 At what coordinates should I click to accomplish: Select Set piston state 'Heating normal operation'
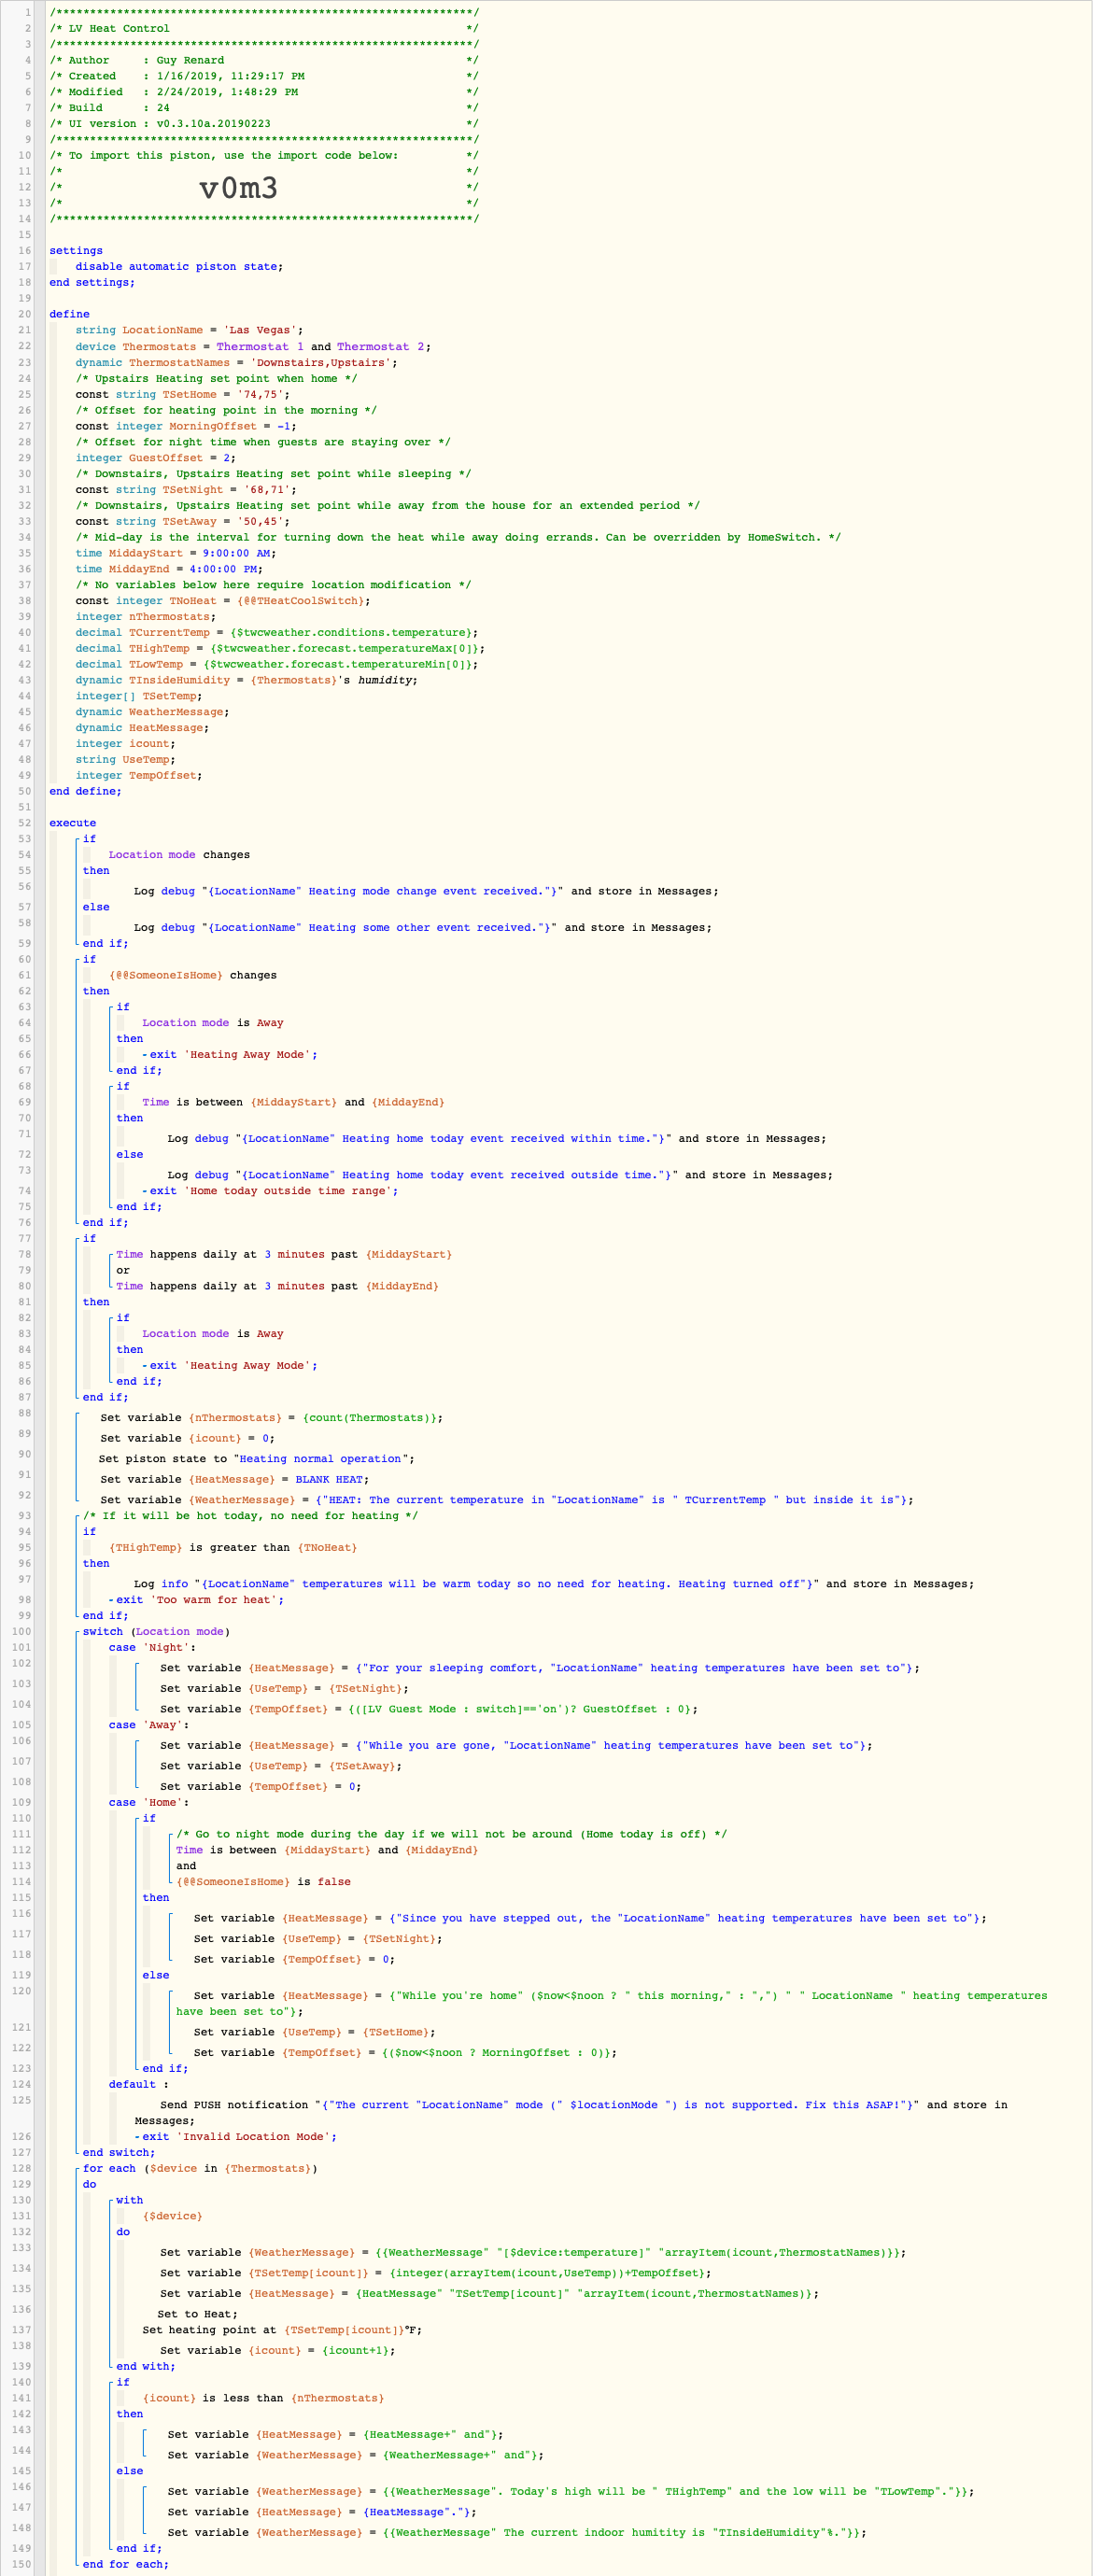point(257,1459)
